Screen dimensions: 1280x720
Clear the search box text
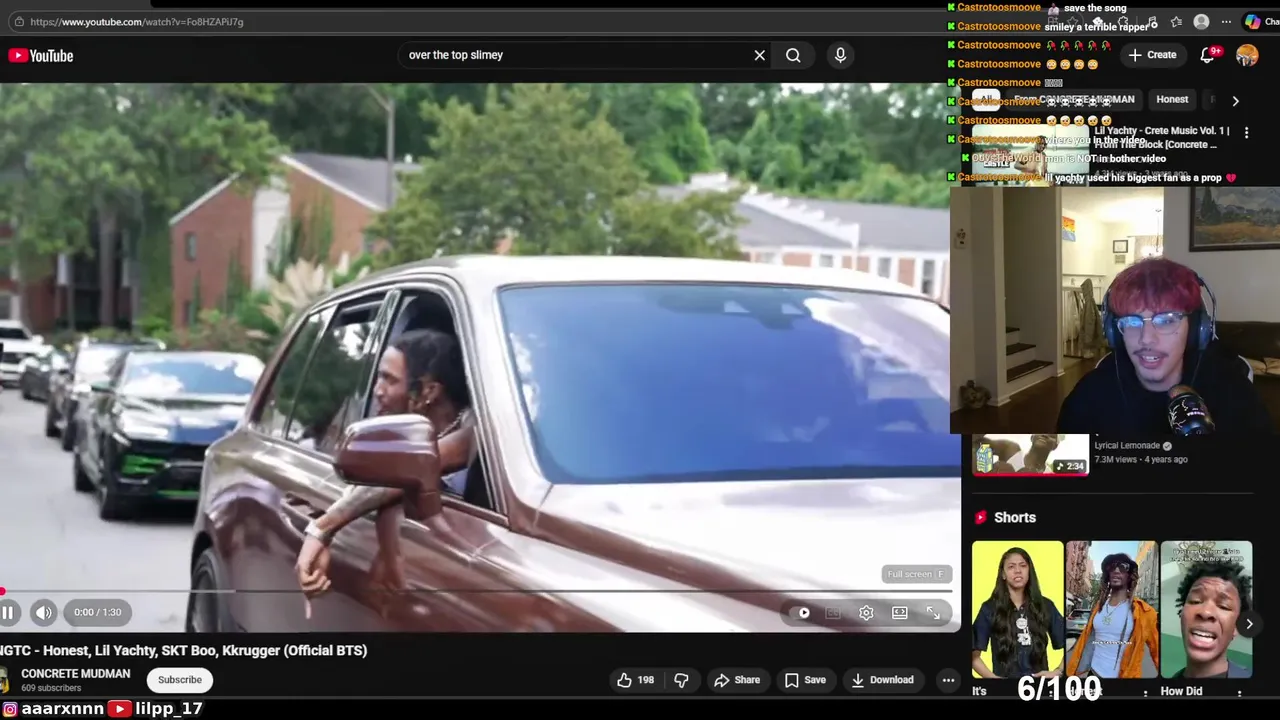(x=760, y=56)
